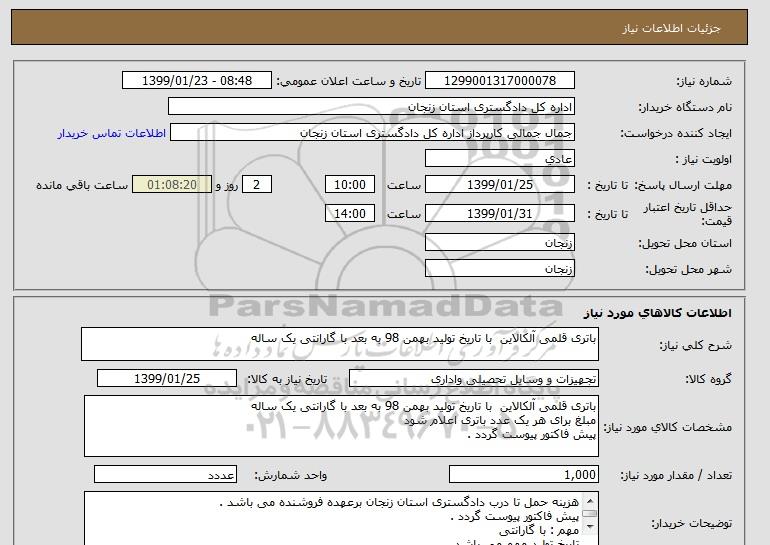
Task: Click the label حداقل تاریخ اعتبار قیمت
Action: 688,214
